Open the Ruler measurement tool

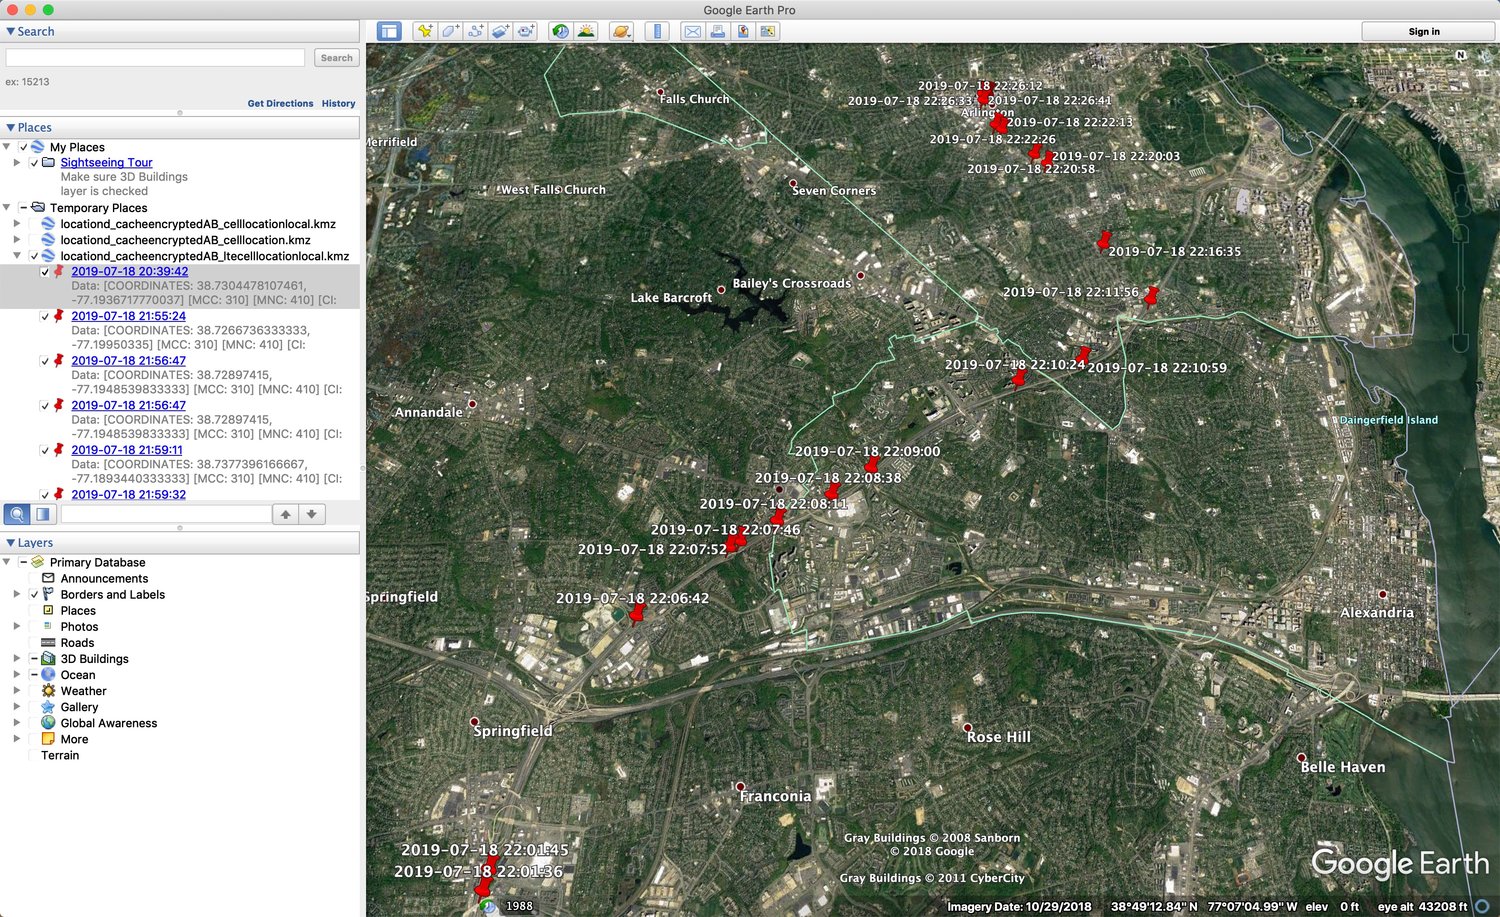click(x=657, y=31)
